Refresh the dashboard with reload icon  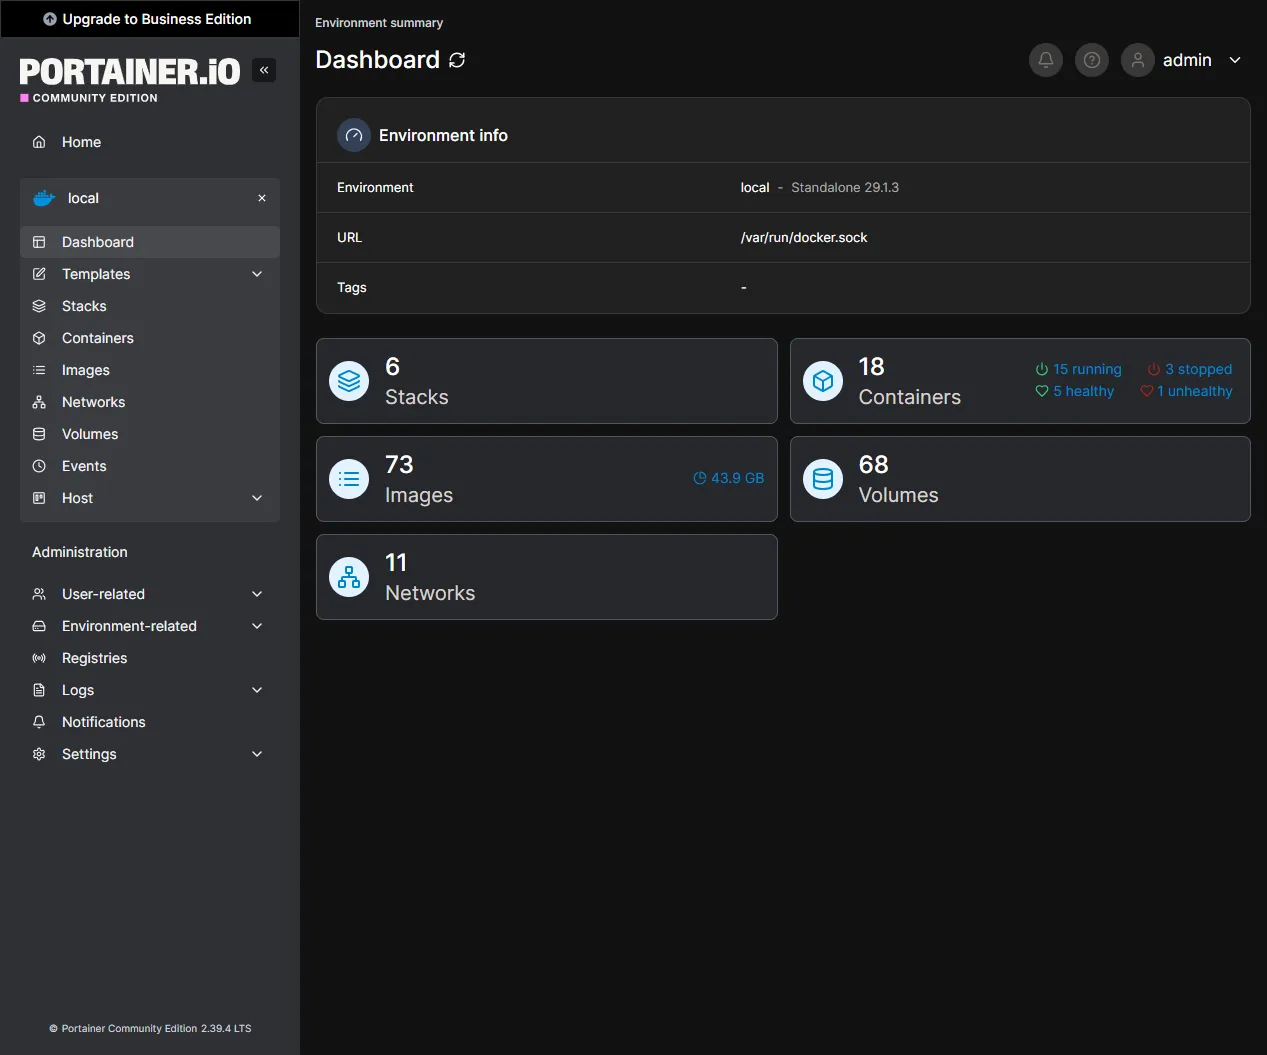(x=457, y=60)
